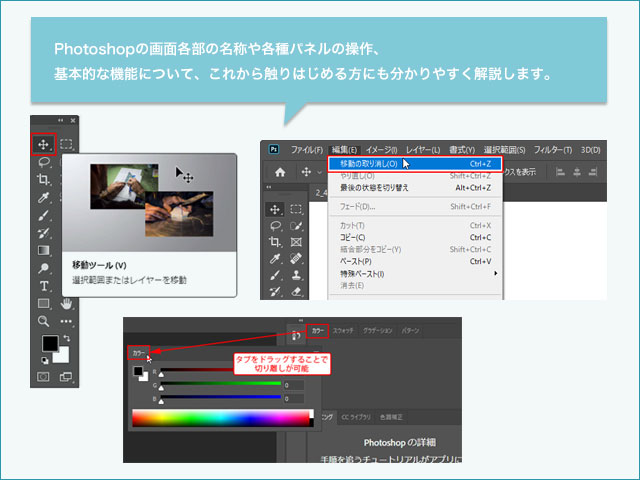The image size is (640, 480).
Task: Collapse the standalone toolbar with the double arrows
Action: click(x=60, y=120)
